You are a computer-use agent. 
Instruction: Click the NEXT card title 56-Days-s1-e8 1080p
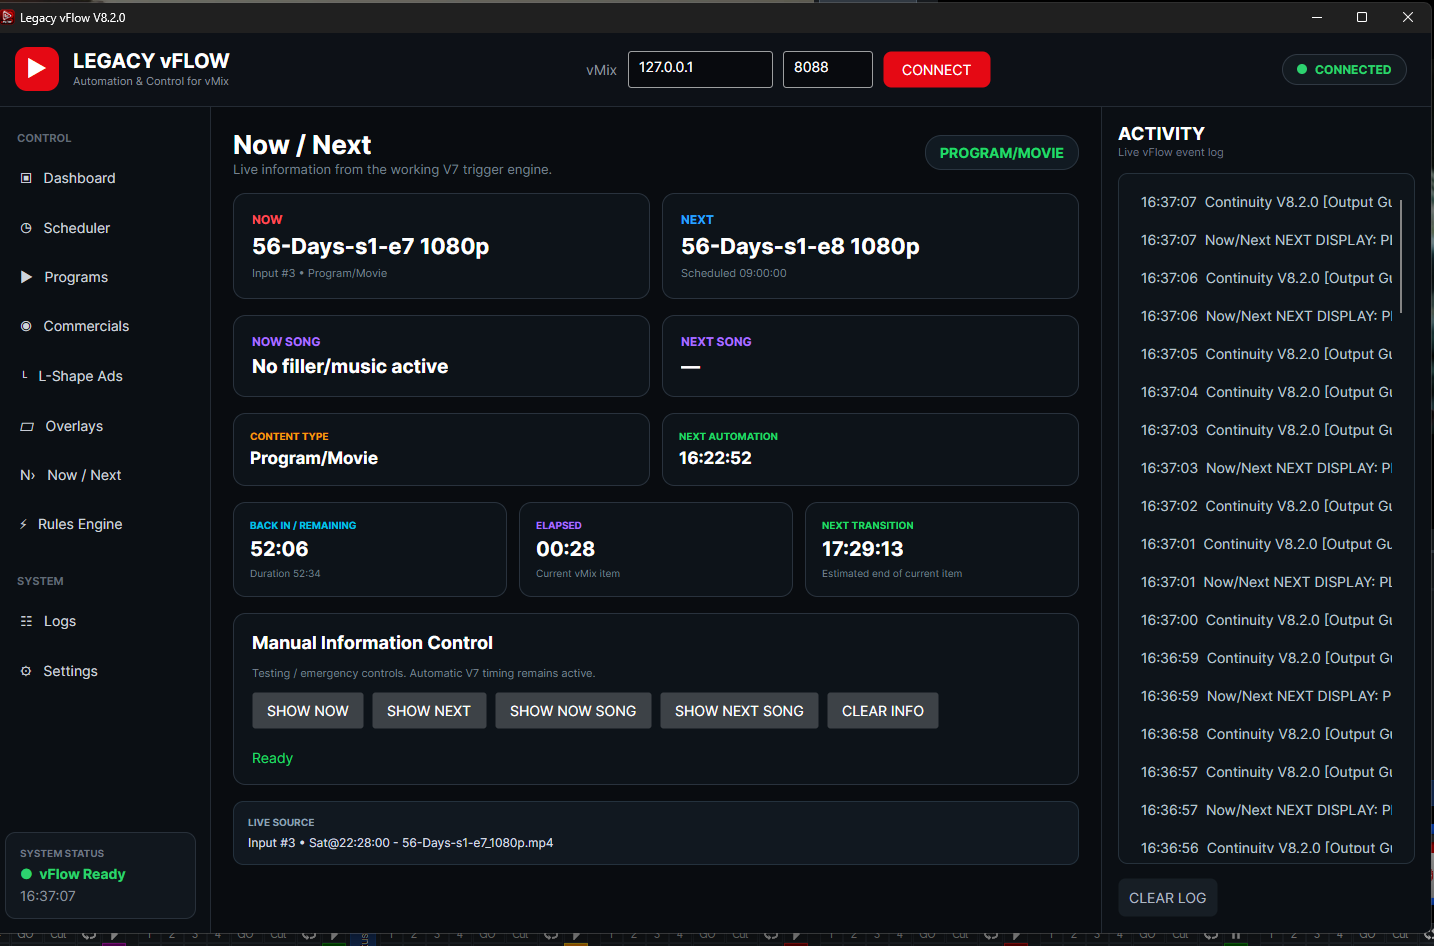(800, 246)
